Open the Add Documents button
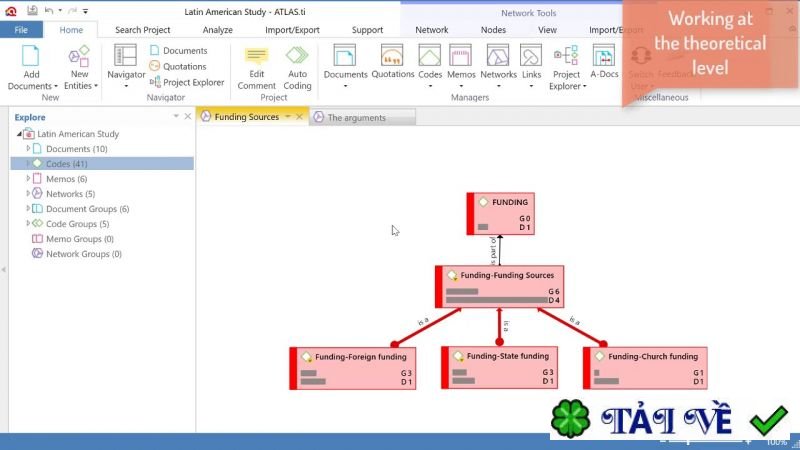Viewport: 800px width, 450px height. pos(31,67)
